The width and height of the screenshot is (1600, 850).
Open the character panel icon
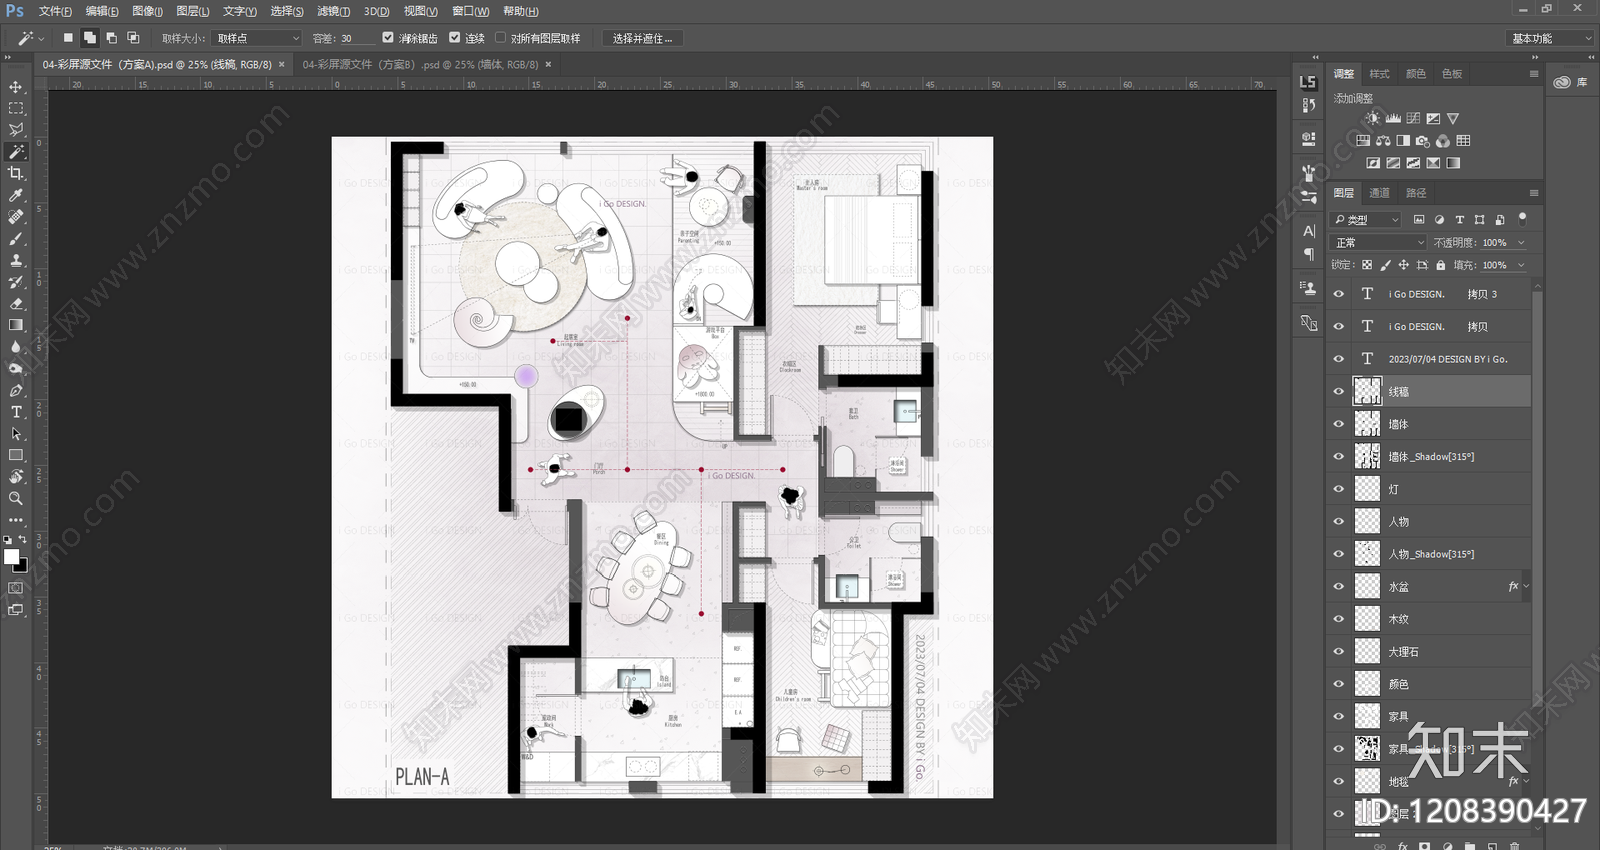click(x=1309, y=231)
